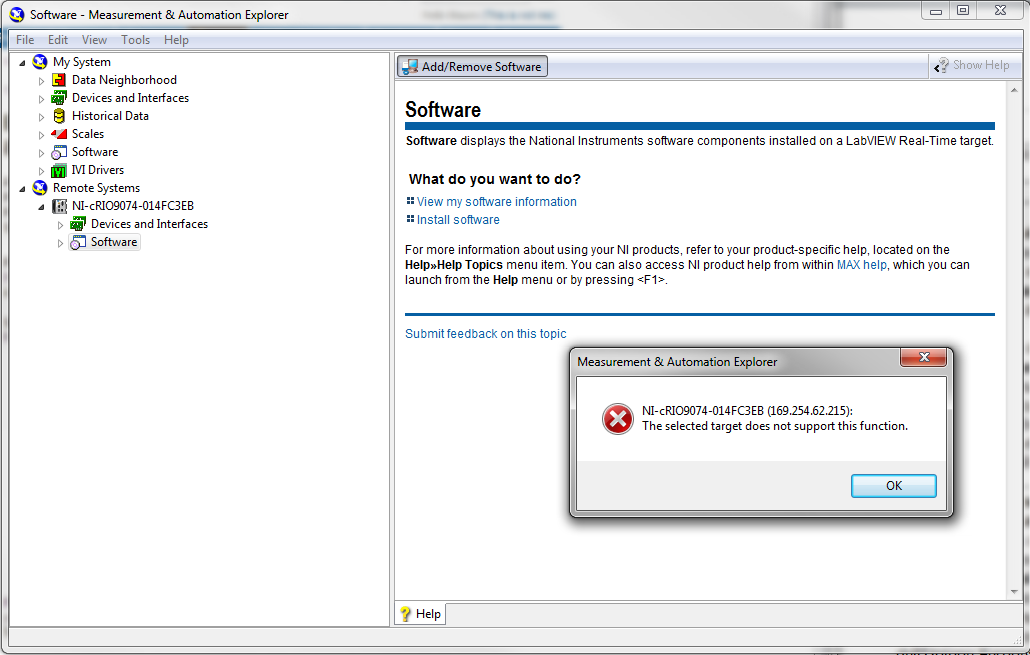Expand the Data Neighborhood node
Screen dimensions: 1030x655
[x=41, y=81]
